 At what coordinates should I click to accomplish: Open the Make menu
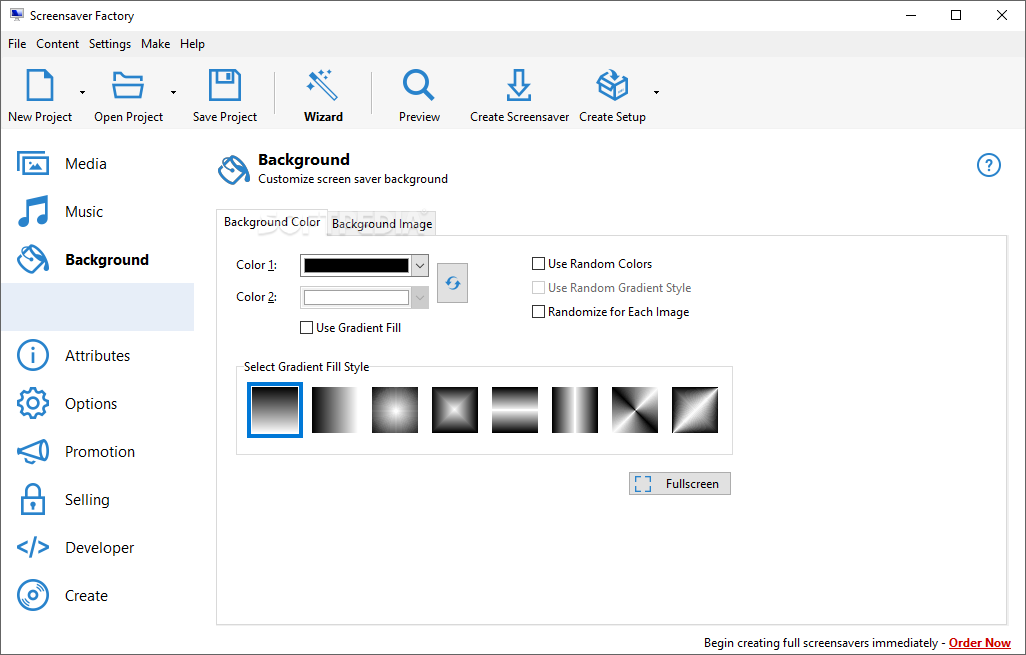click(x=156, y=44)
